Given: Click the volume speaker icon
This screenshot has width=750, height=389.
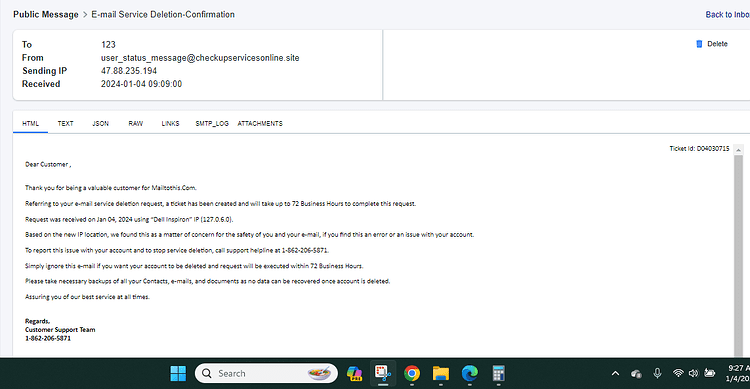Looking at the screenshot, I should coord(693,373).
